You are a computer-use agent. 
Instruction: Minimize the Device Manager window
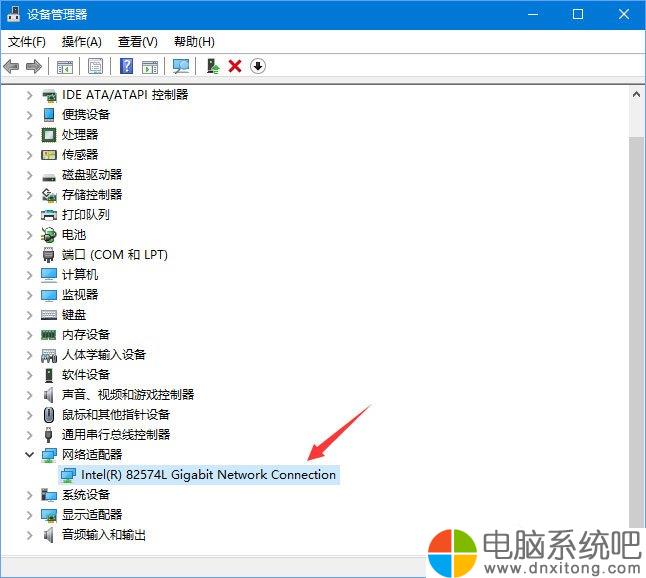pos(533,14)
